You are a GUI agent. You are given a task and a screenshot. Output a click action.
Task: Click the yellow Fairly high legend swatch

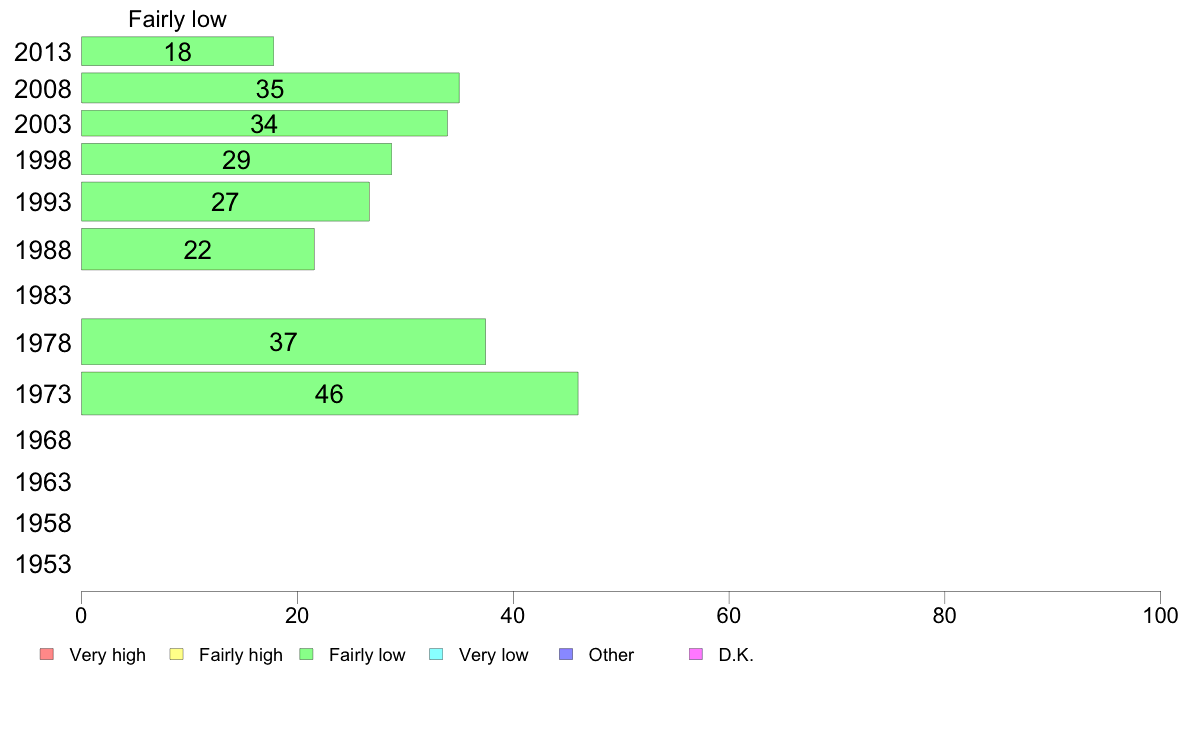[x=177, y=654]
